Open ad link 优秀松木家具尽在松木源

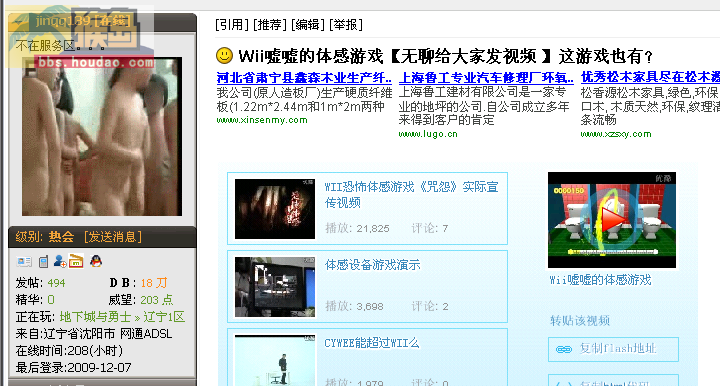pyautogui.click(x=650, y=77)
